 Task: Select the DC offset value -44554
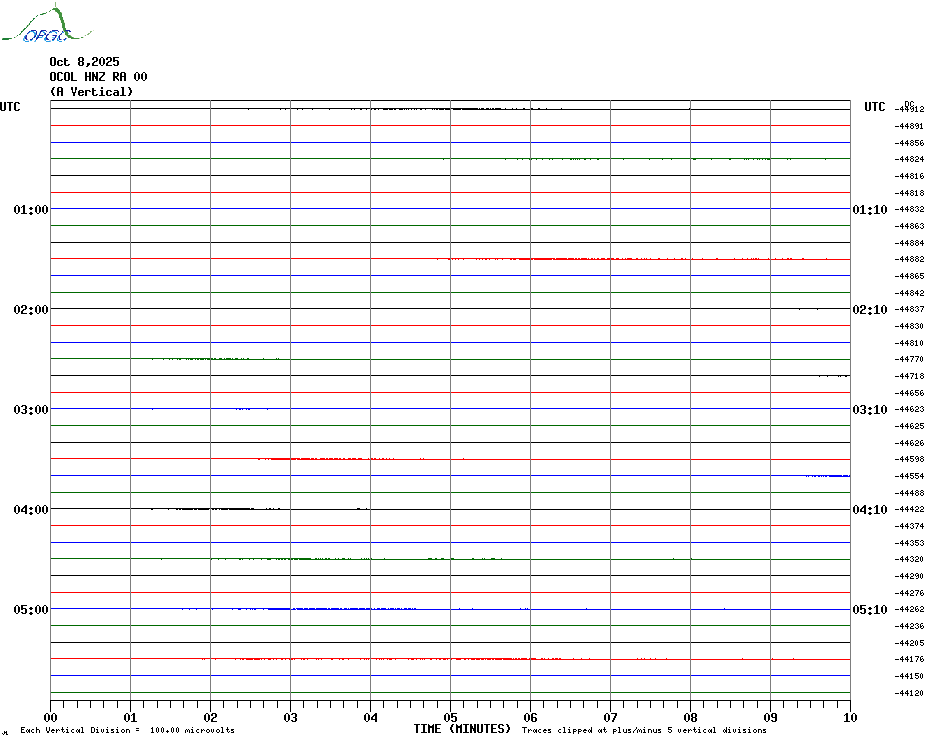[910, 476]
